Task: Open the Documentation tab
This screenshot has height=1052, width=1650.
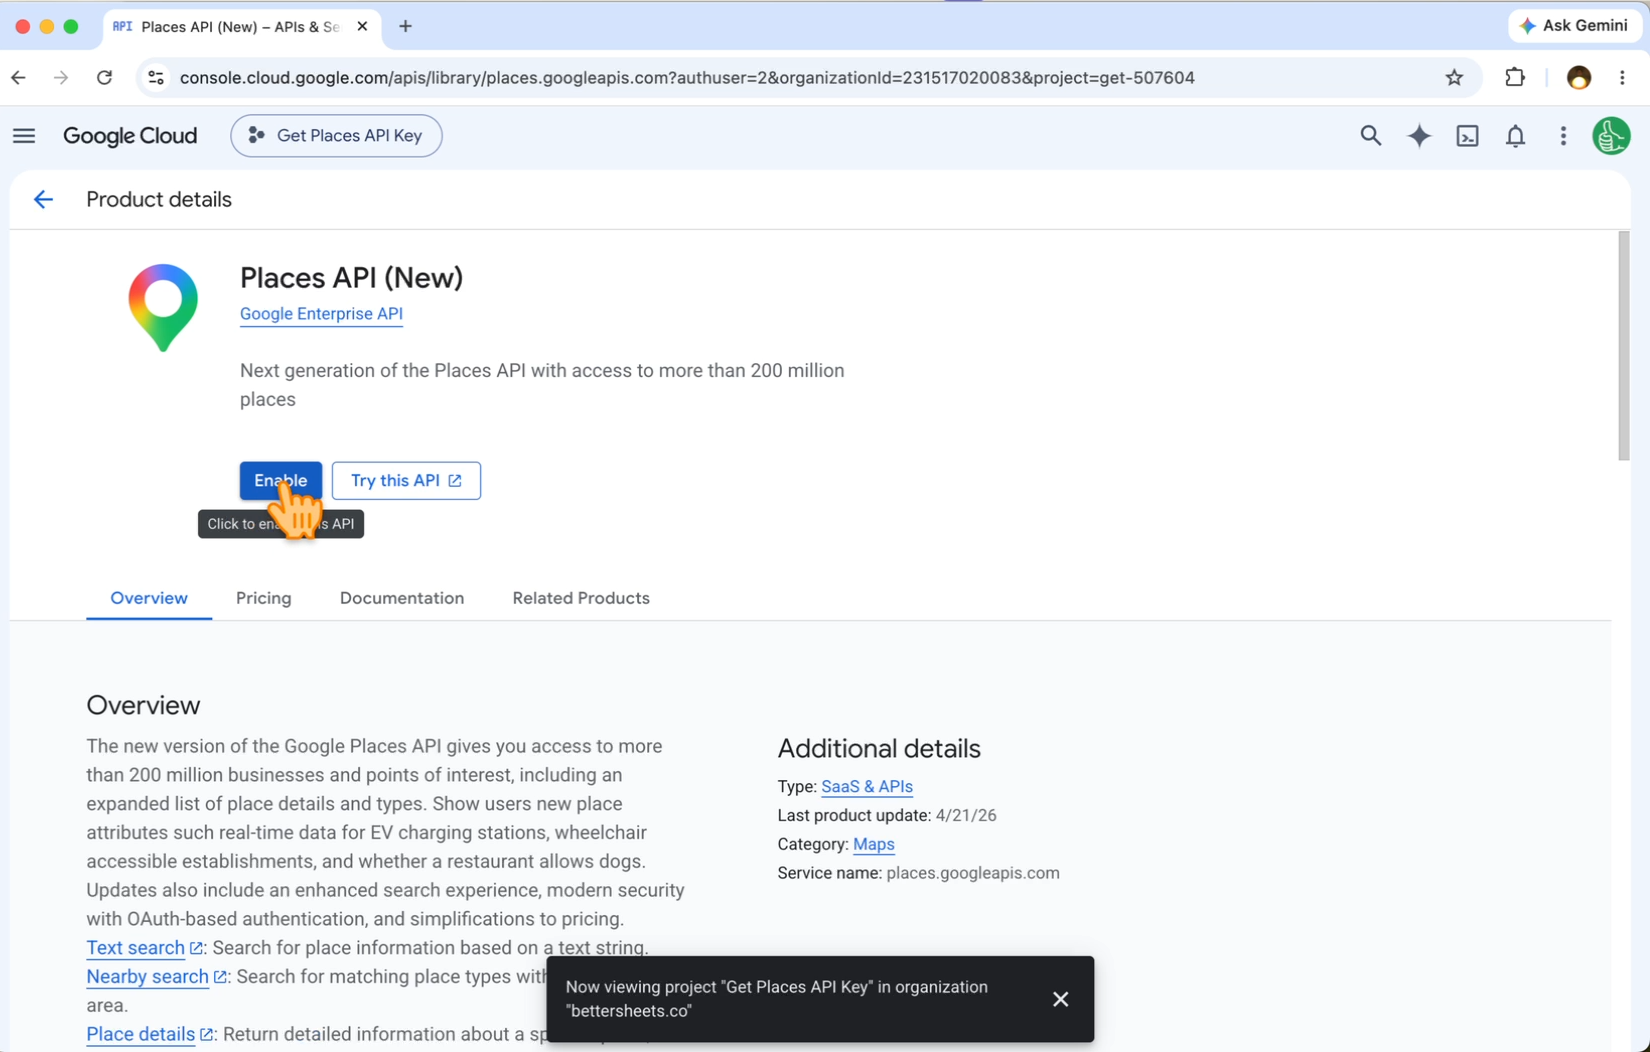Action: (x=402, y=598)
